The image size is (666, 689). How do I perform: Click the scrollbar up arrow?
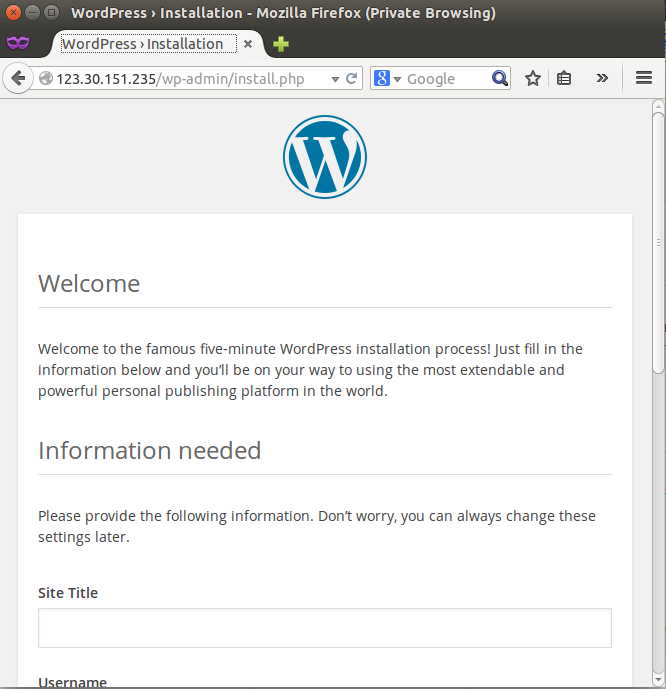(x=658, y=106)
